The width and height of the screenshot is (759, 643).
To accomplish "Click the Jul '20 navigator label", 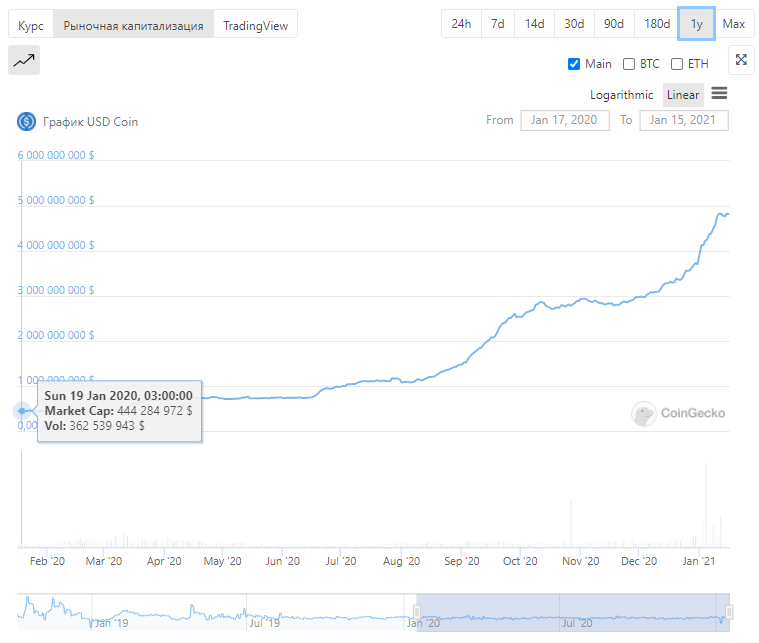I will click(x=577, y=623).
